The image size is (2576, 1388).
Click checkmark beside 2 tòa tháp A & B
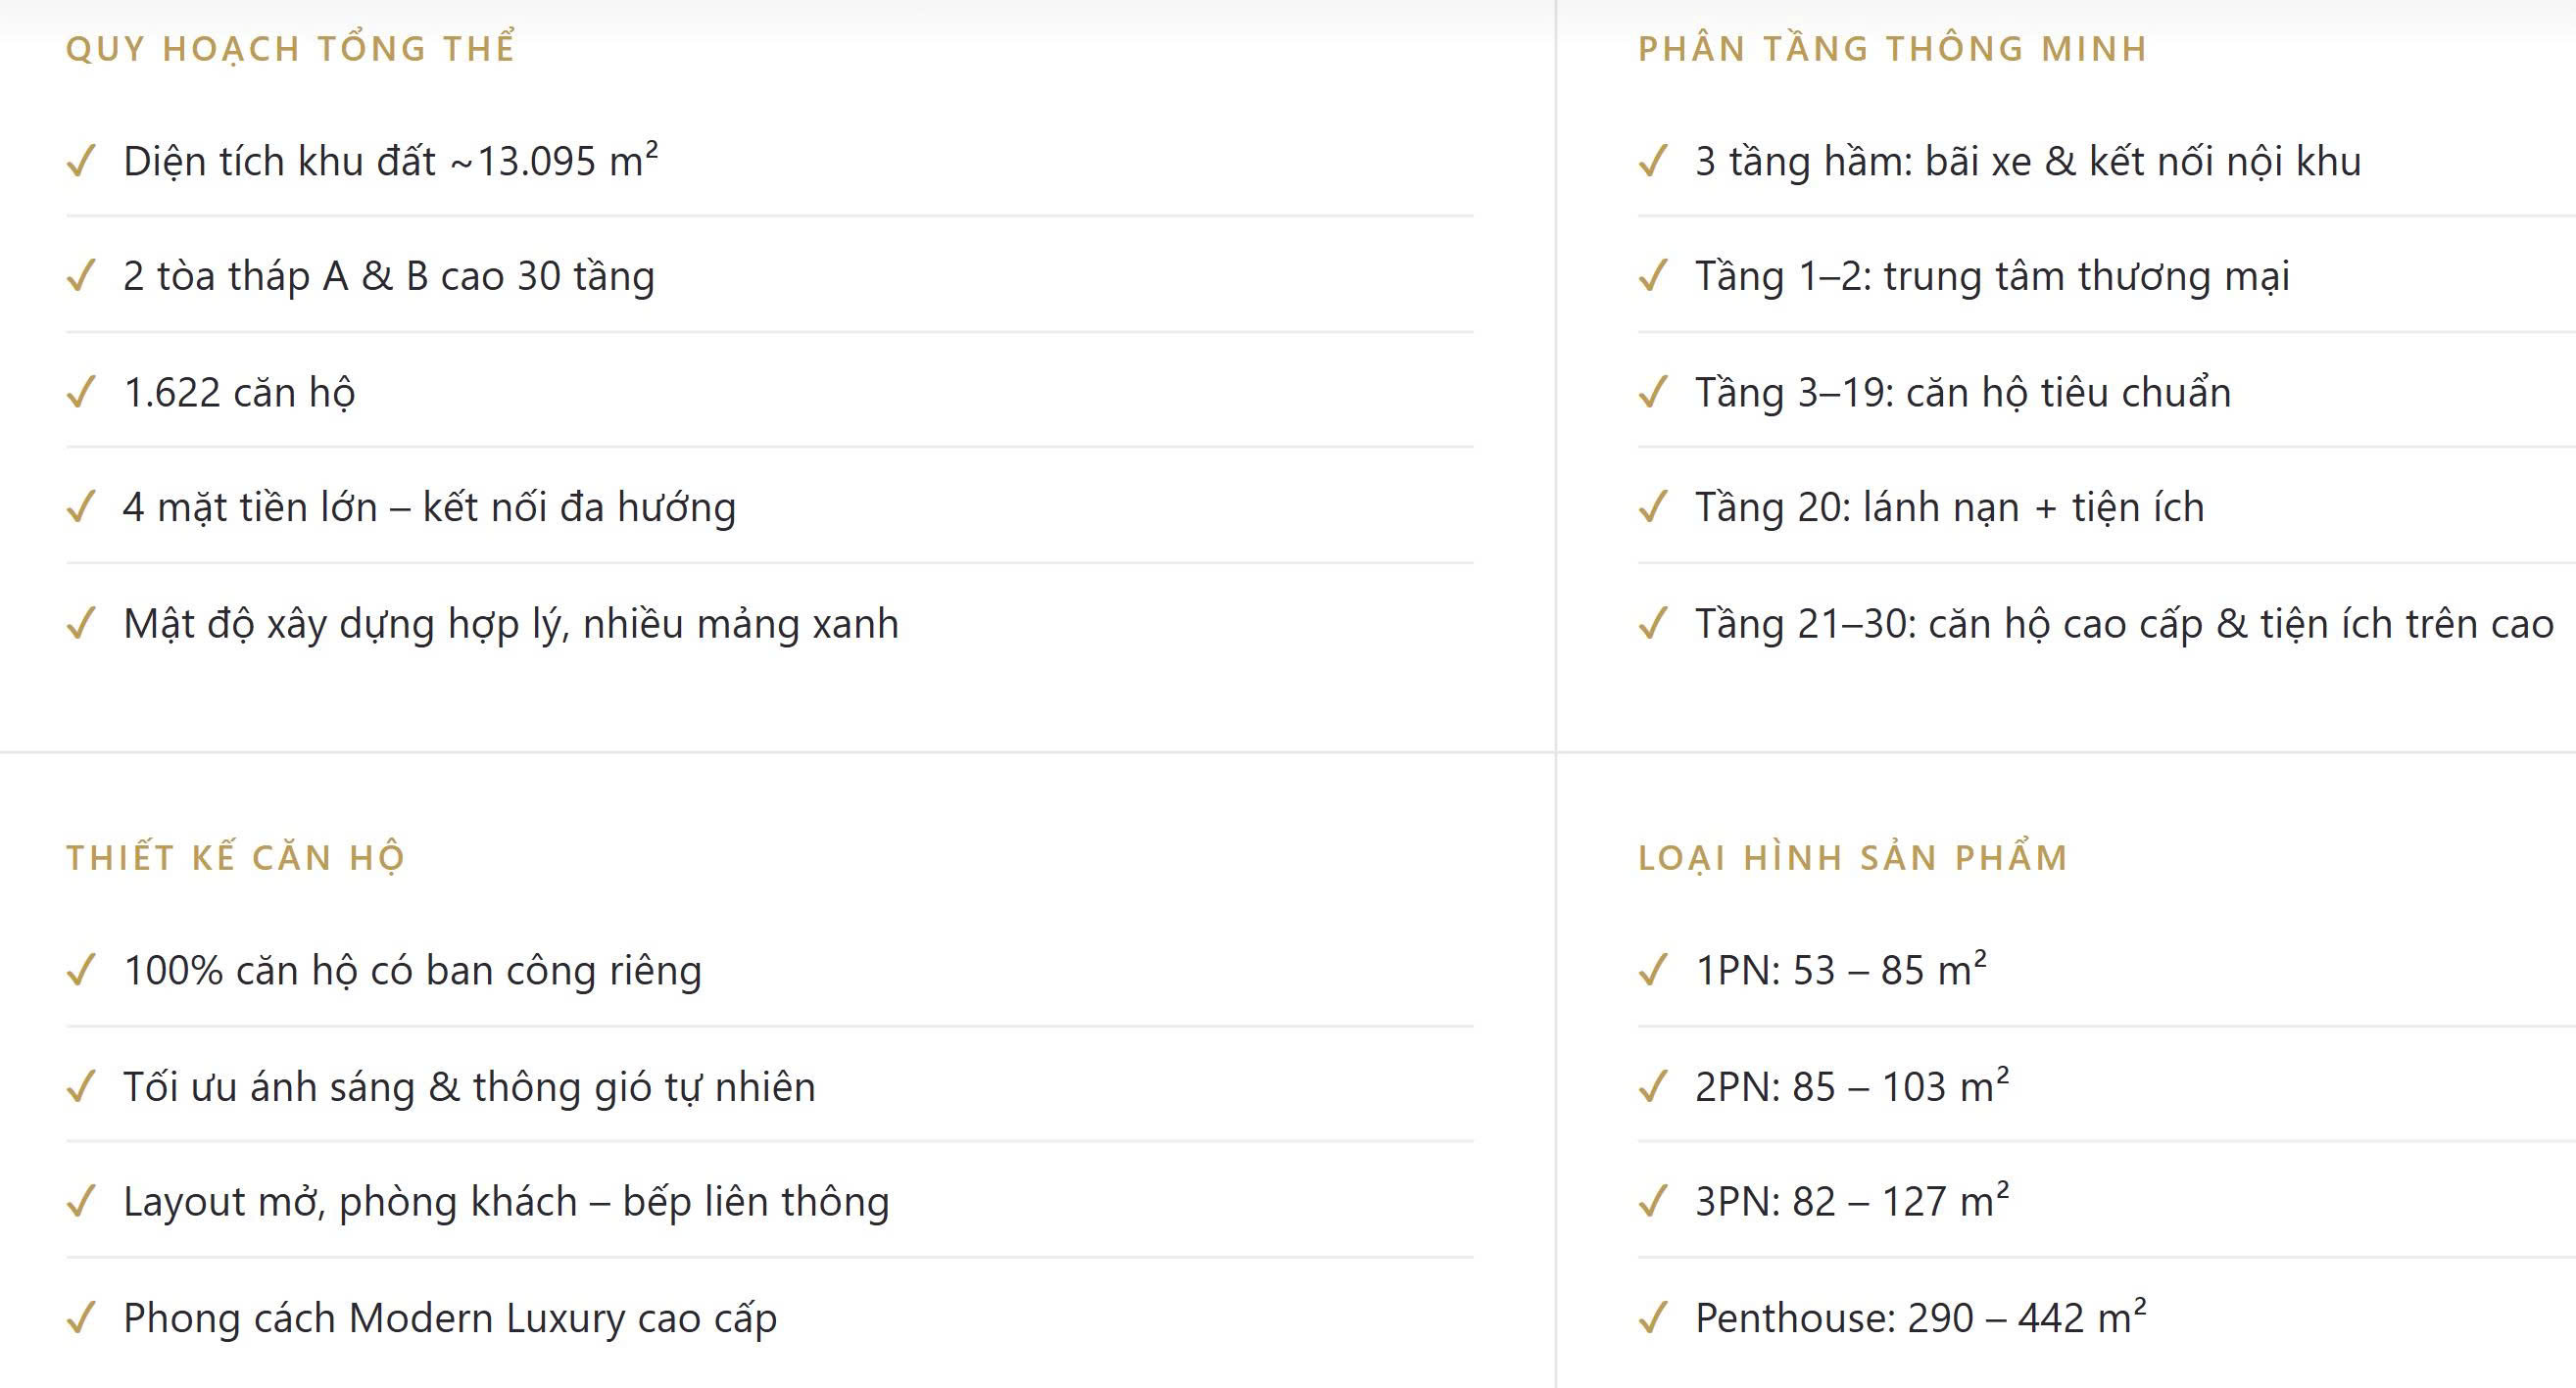coord(81,276)
